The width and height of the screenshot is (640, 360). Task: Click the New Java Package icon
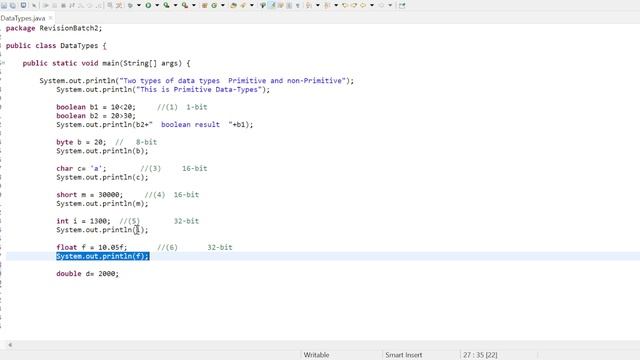(x=204, y=5)
